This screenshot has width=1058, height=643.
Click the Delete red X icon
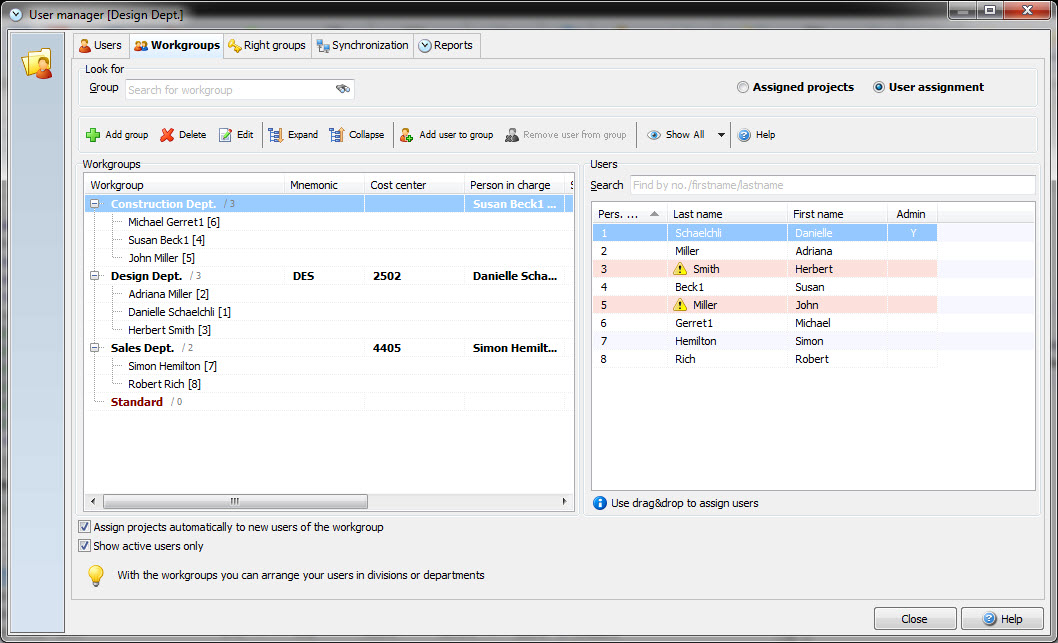coord(167,135)
